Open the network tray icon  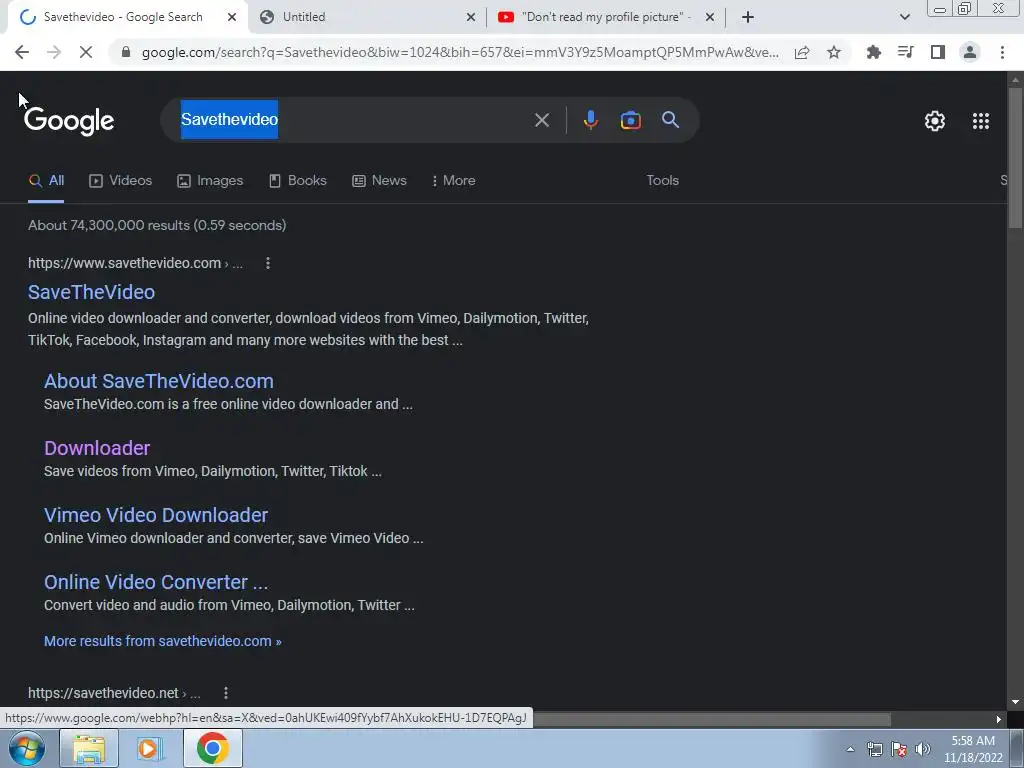(874, 749)
